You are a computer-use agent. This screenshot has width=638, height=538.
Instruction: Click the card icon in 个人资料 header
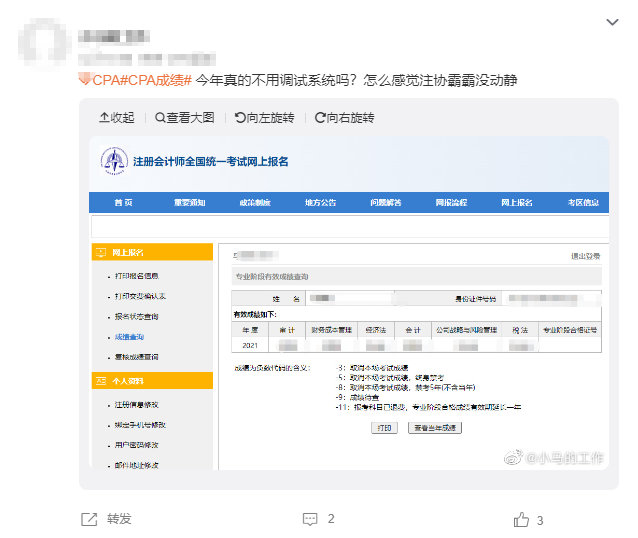tap(101, 381)
